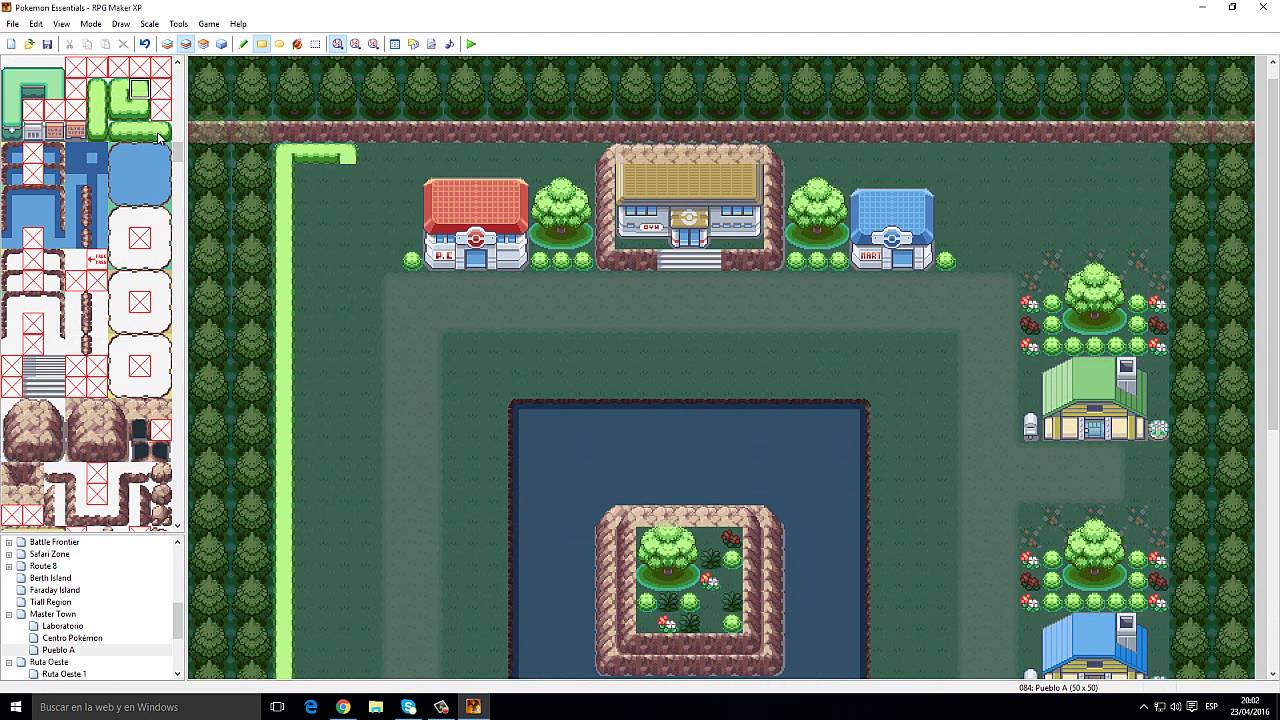The height and width of the screenshot is (720, 1280).
Task: Pick the blue water tile in tileset
Action: tap(139, 173)
